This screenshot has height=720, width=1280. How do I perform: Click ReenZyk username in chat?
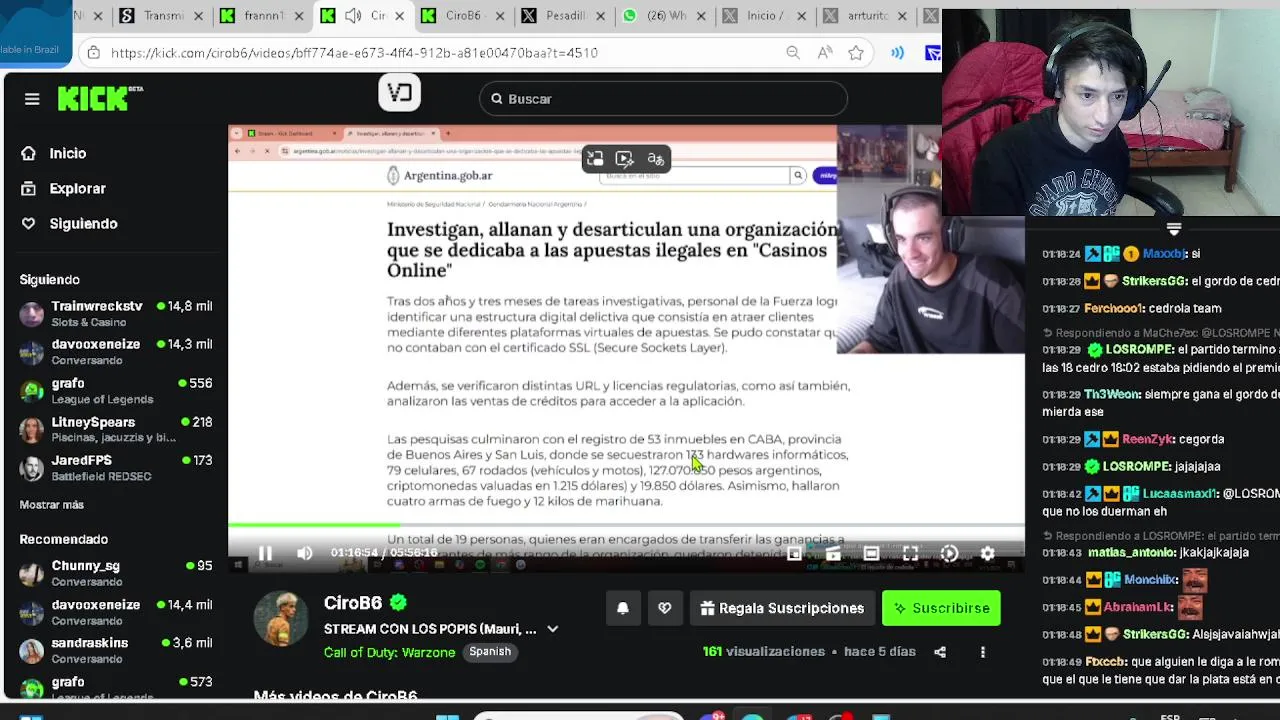(x=1147, y=439)
